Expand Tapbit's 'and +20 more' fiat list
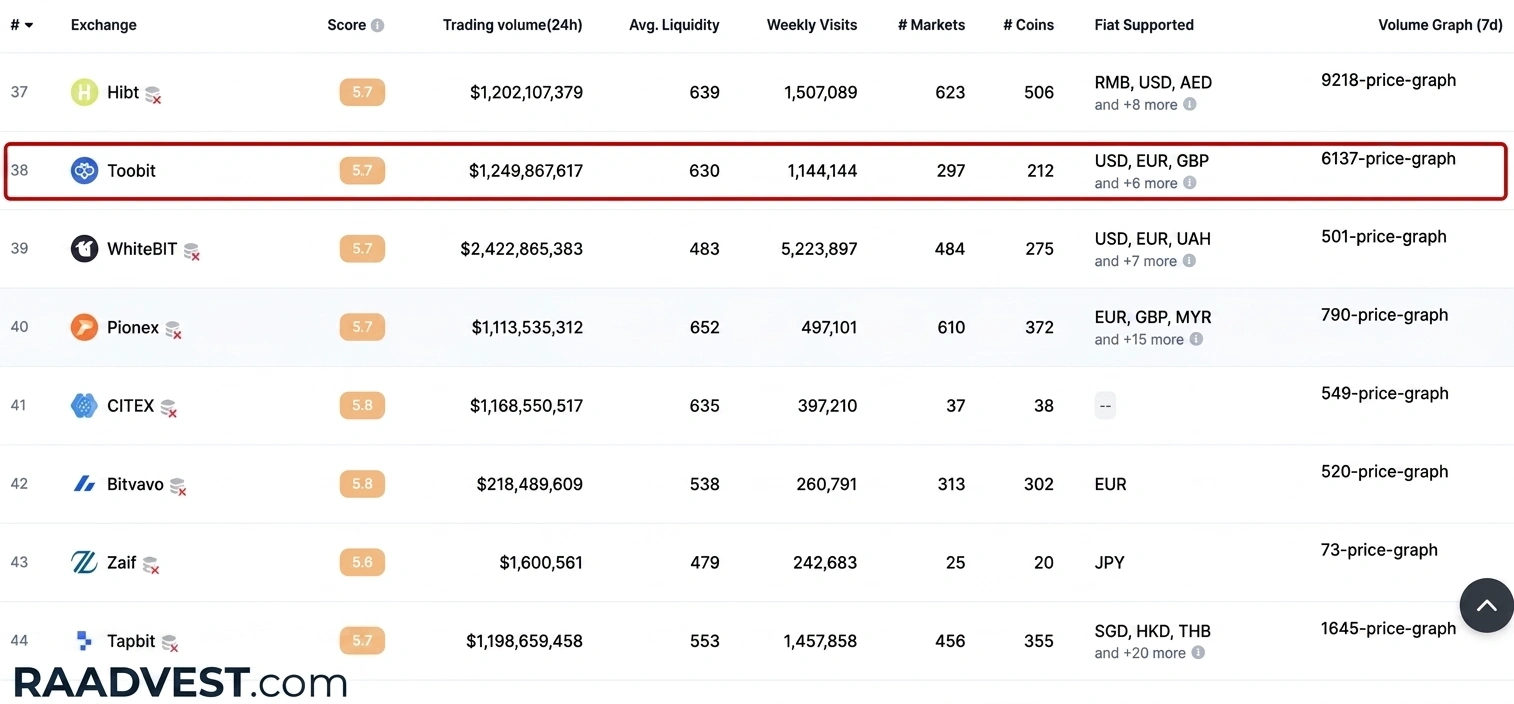Viewport: 1514px width, 704px height. click(x=1140, y=653)
